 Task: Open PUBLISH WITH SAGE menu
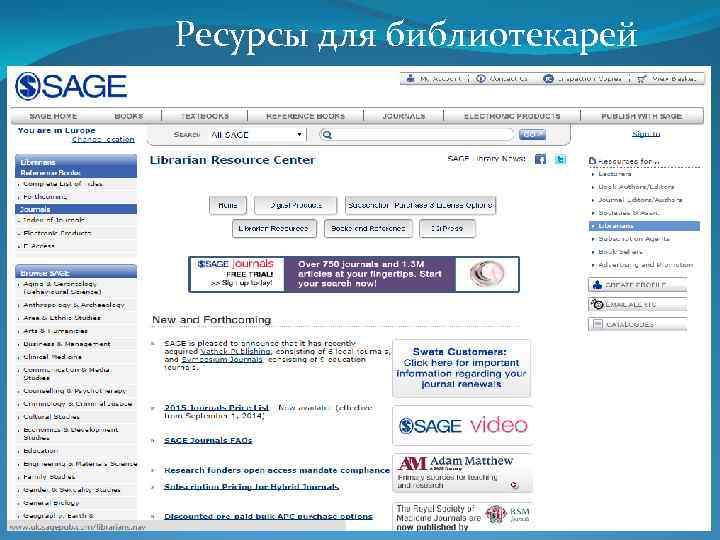point(642,116)
